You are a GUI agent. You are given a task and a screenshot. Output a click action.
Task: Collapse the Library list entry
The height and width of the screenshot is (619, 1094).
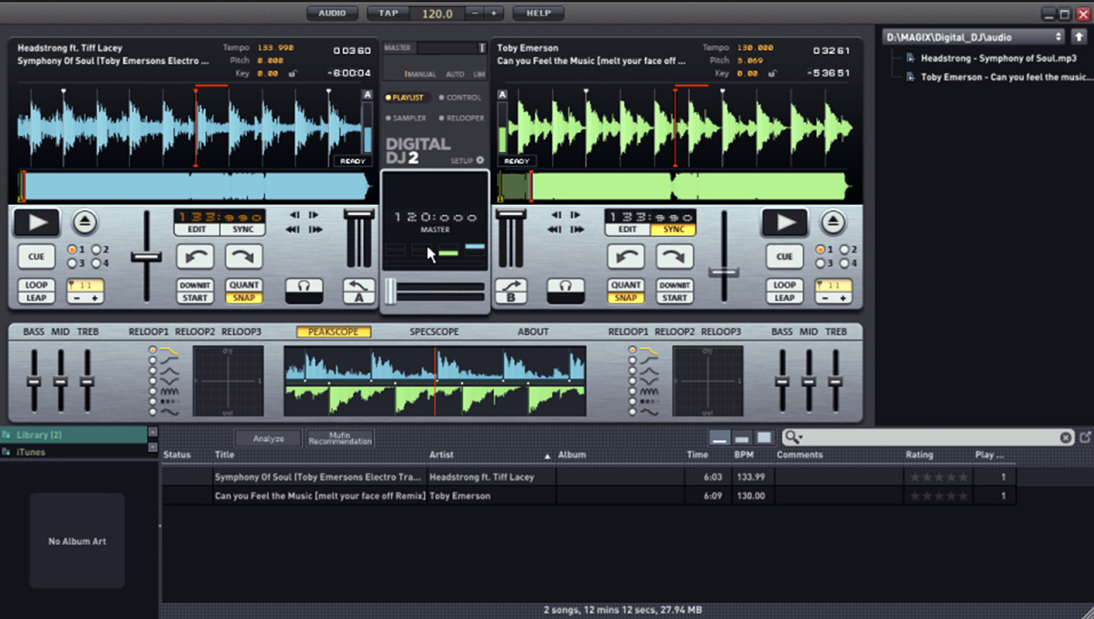(x=153, y=432)
